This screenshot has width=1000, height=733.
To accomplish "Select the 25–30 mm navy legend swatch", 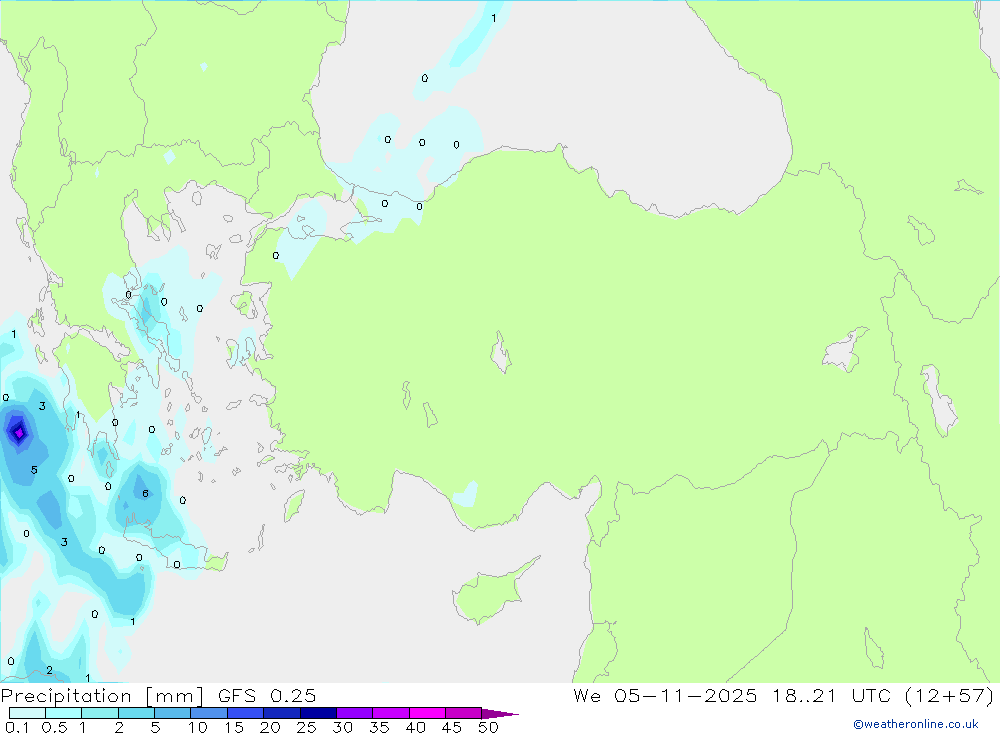I will (318, 713).
